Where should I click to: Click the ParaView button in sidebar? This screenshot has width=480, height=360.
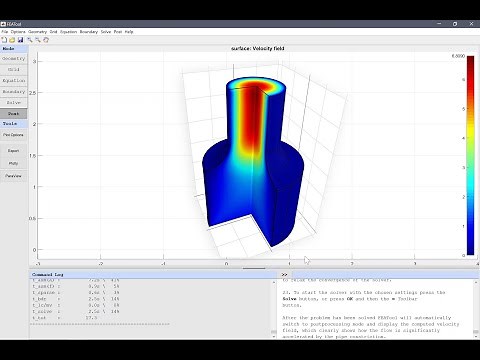pos(14,176)
